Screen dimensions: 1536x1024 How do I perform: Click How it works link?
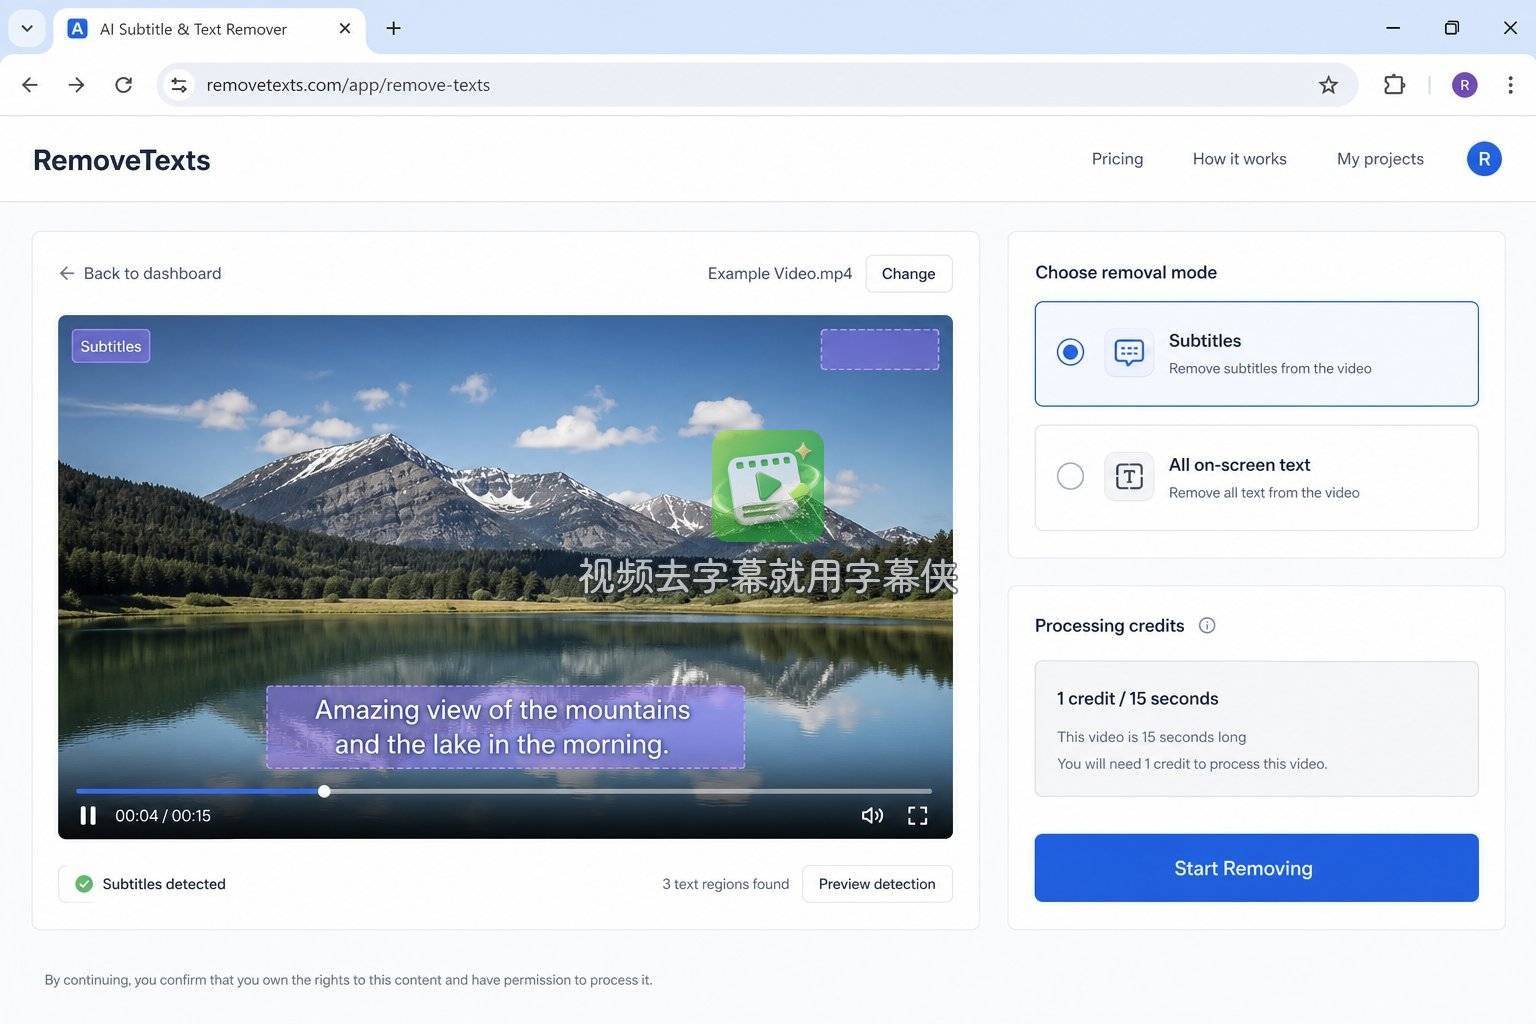pos(1239,159)
